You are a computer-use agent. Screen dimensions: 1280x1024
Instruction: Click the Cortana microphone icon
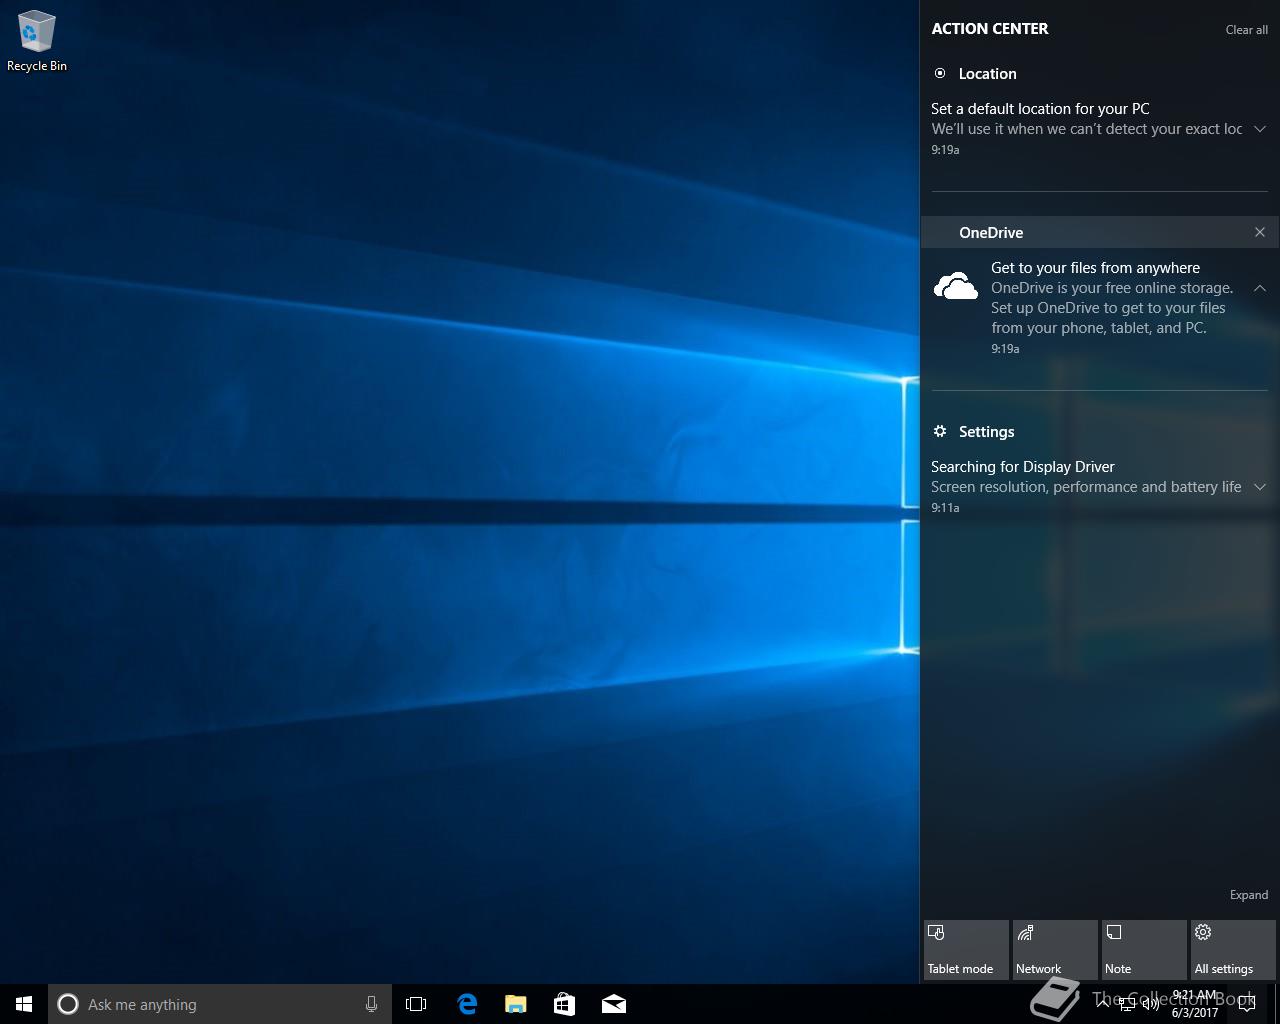click(x=371, y=1004)
